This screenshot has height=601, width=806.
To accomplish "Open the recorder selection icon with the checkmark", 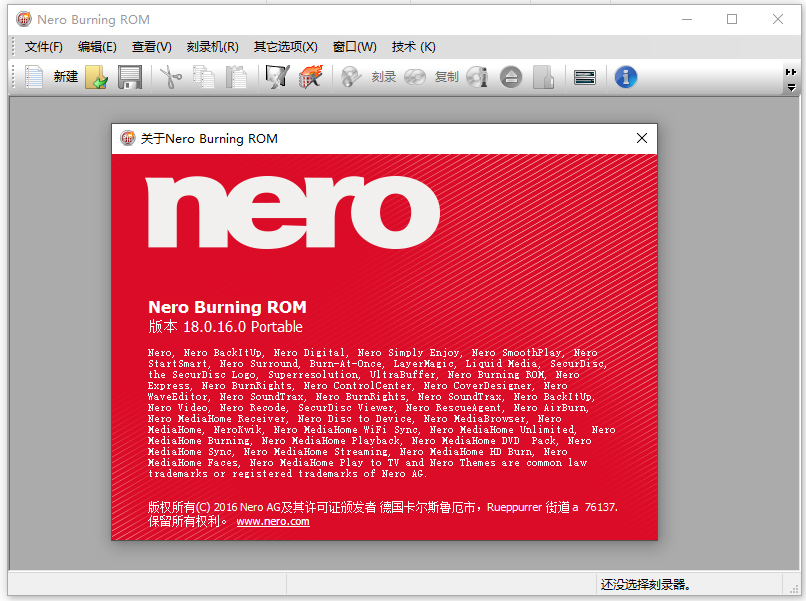I will 278,77.
